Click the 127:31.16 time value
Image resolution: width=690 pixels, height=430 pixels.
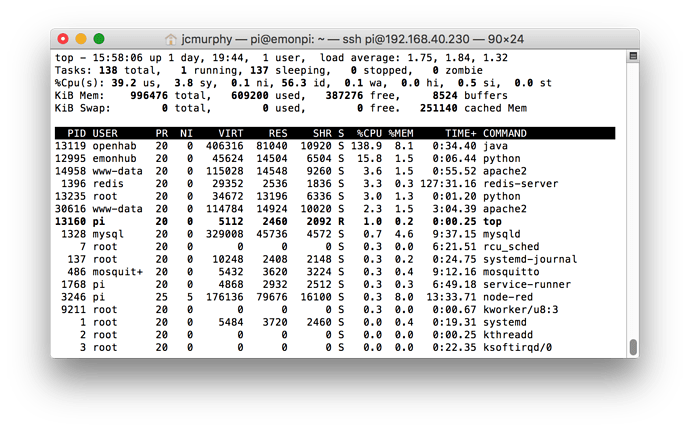coord(448,184)
